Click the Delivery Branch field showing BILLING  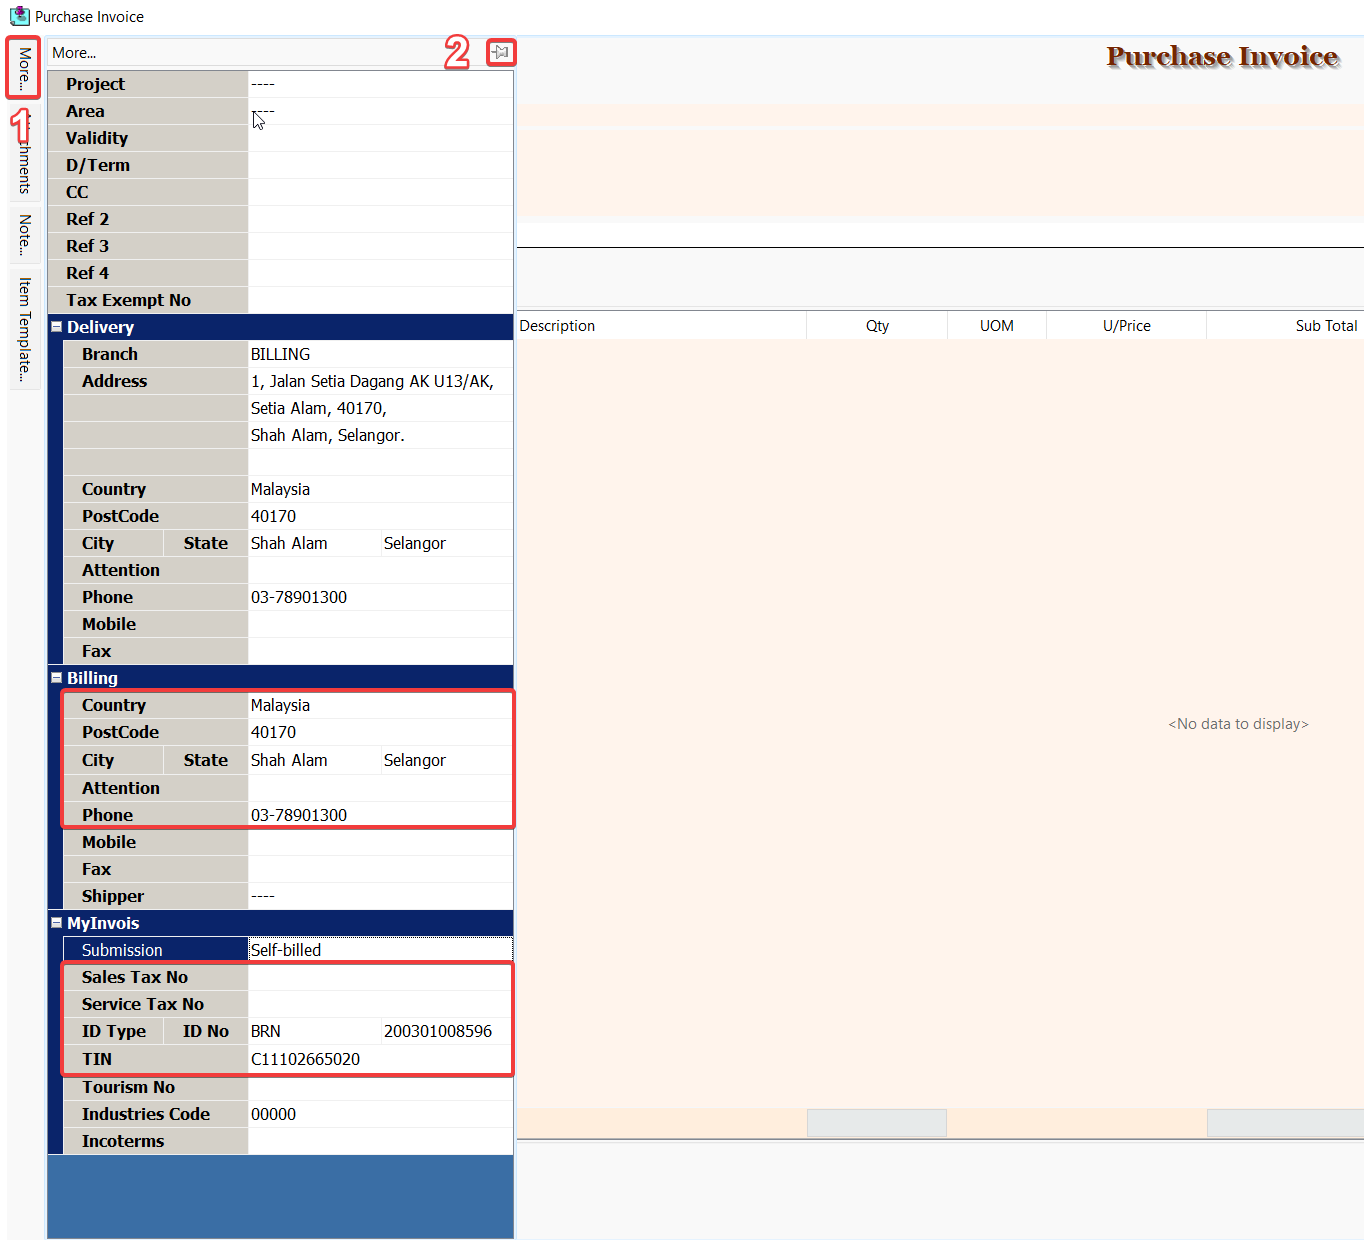tap(380, 354)
